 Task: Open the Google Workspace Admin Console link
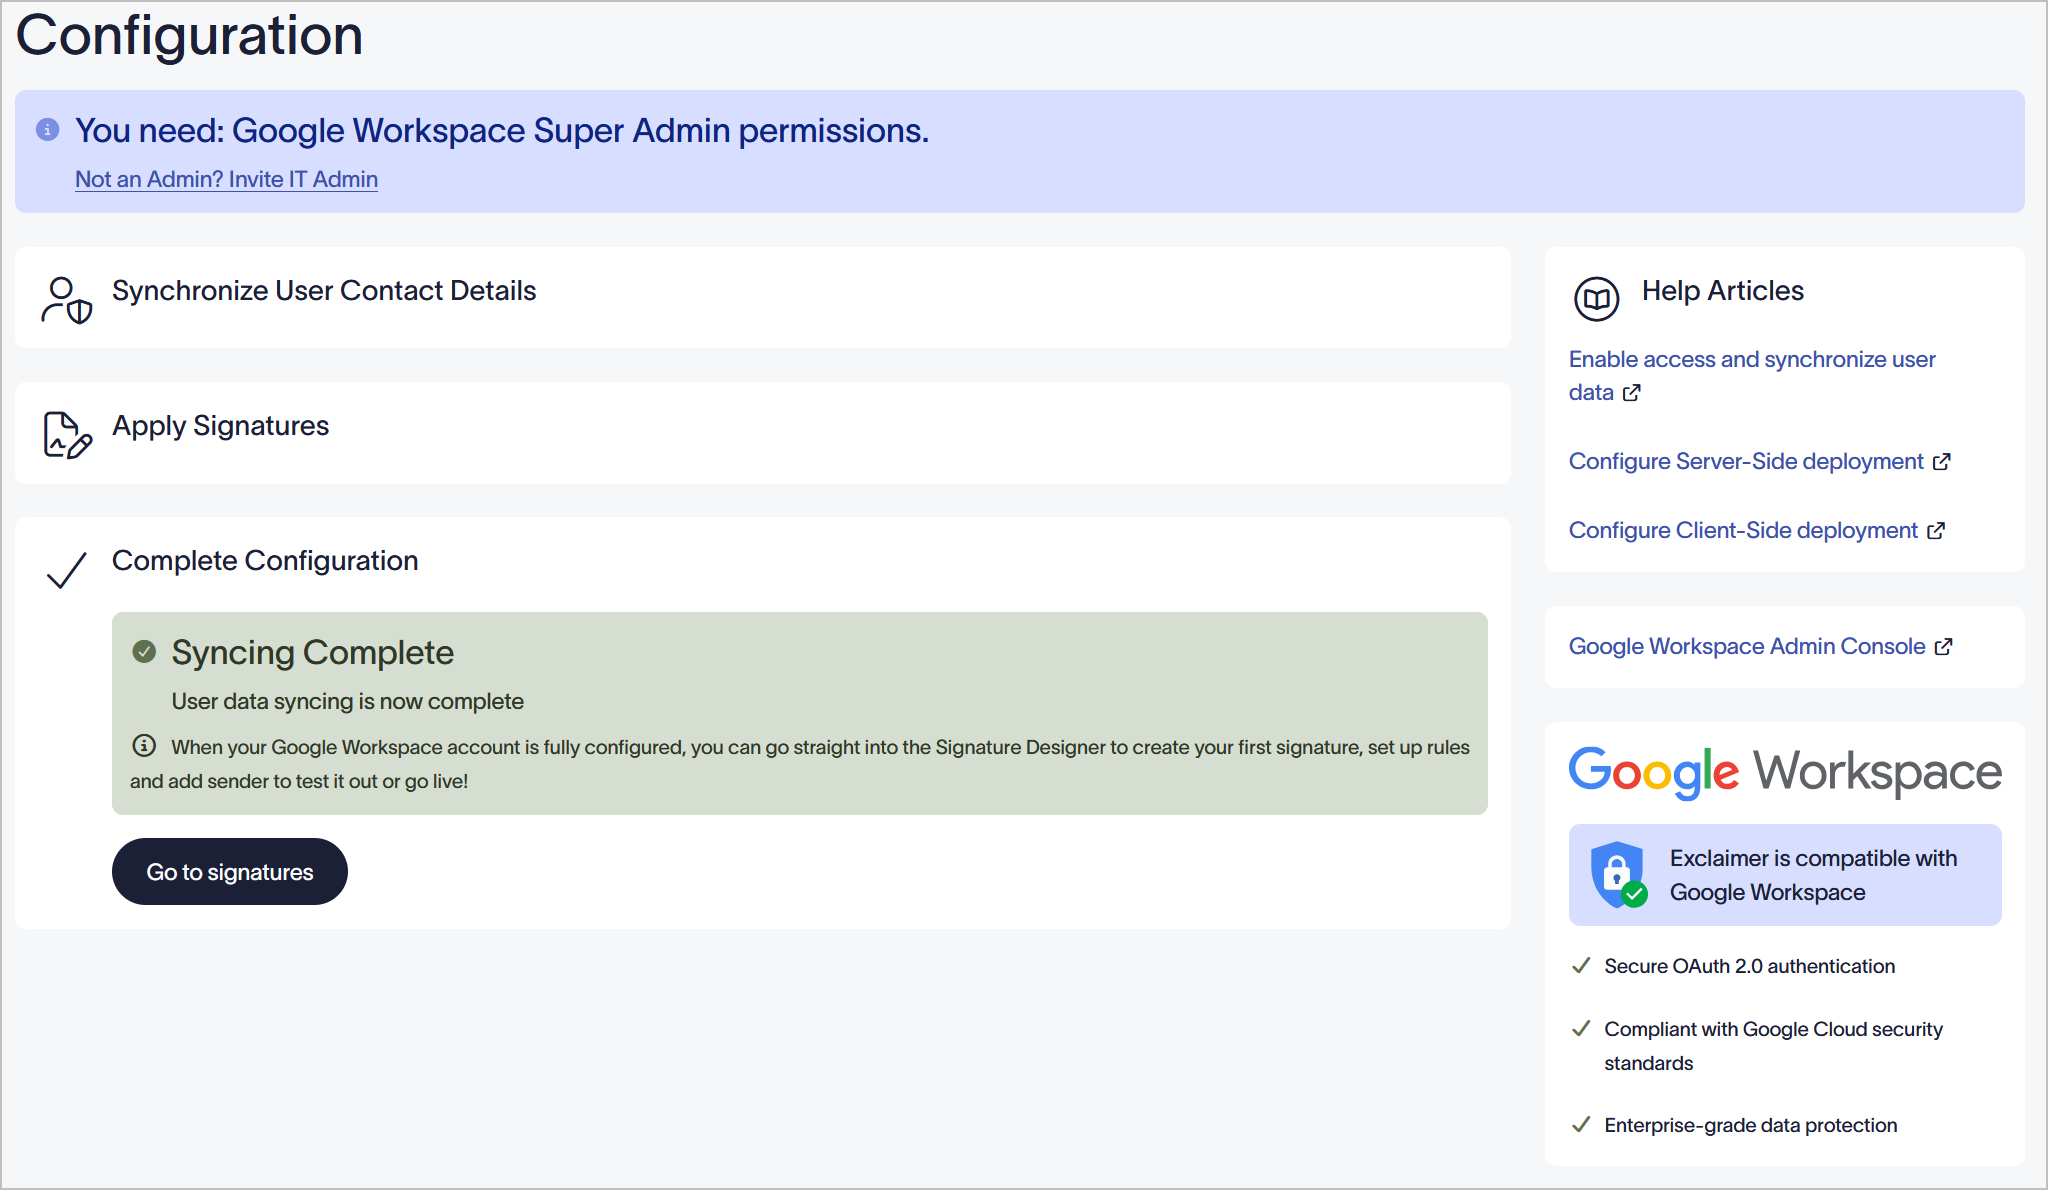coord(1747,646)
